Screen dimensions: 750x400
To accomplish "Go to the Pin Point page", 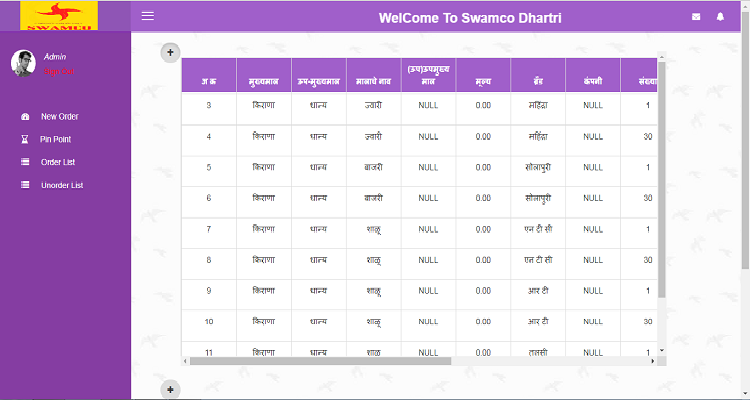I will 55,140.
